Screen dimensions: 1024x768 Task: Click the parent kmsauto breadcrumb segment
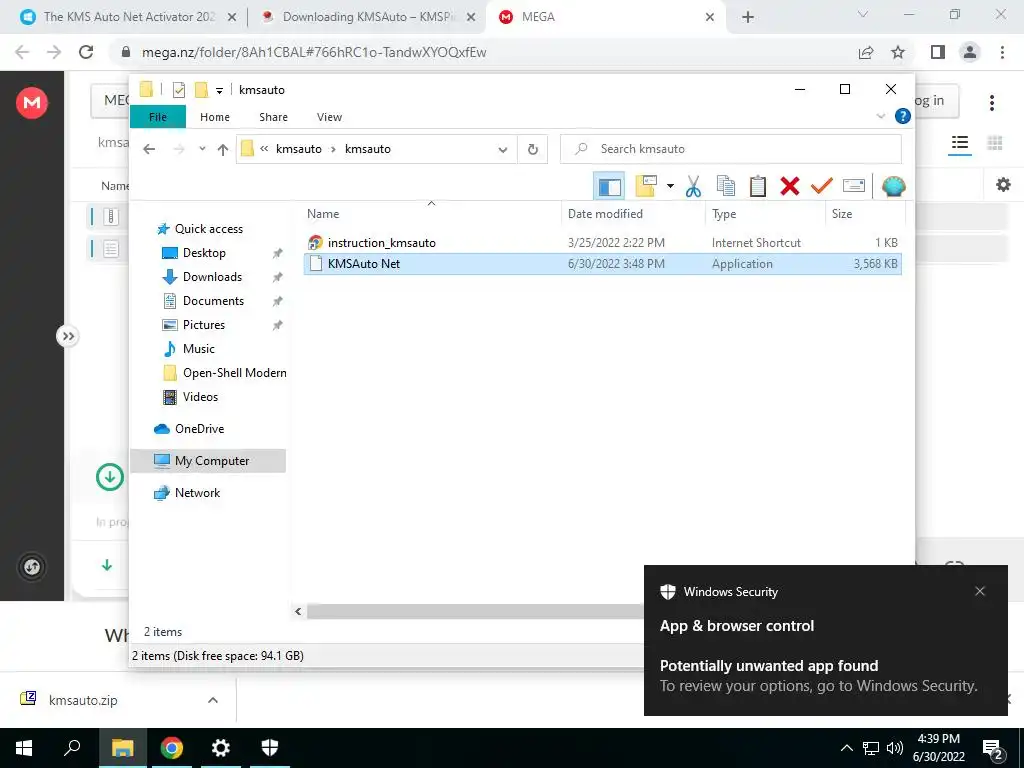click(x=298, y=149)
